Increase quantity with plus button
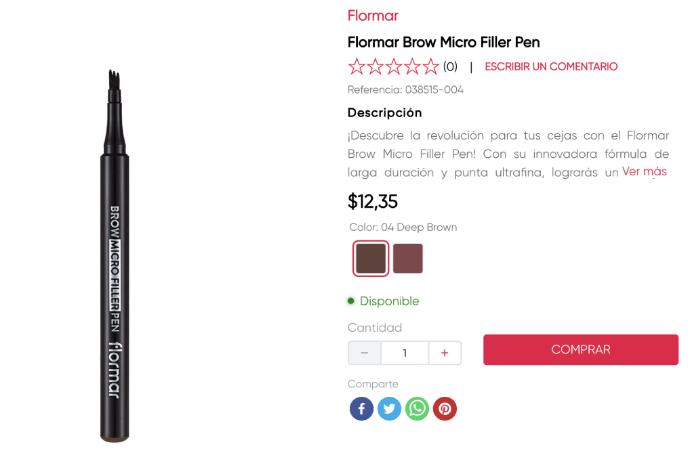Screen dimensions: 690x472 [445, 353]
